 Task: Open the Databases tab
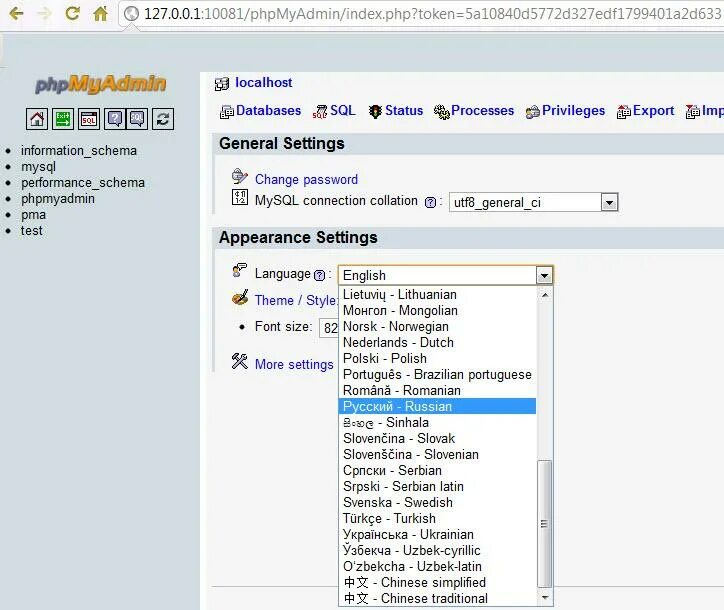pyautogui.click(x=261, y=111)
